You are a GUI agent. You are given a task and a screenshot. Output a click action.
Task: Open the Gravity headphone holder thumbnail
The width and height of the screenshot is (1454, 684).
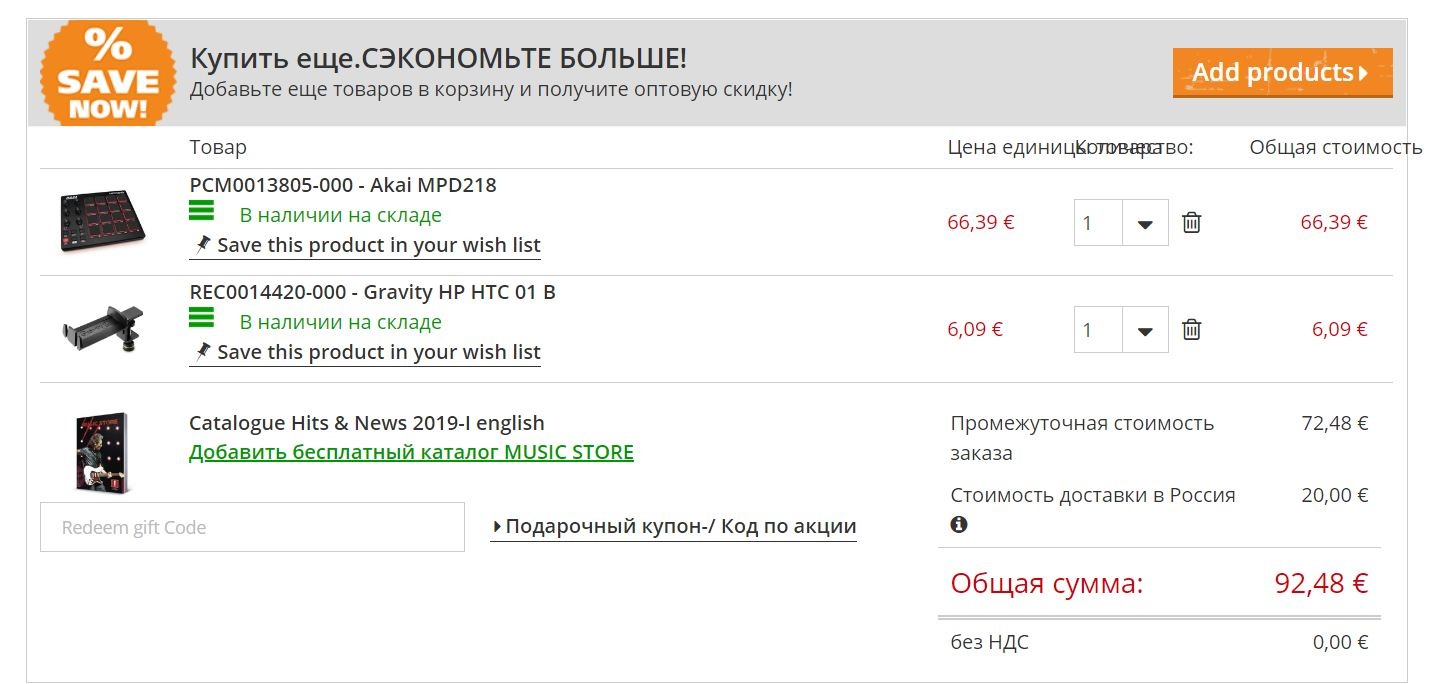102,329
